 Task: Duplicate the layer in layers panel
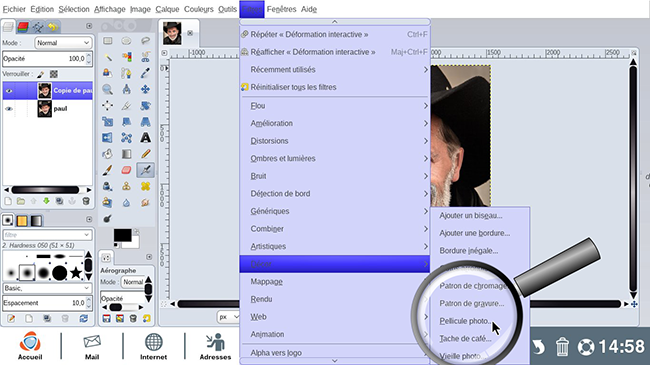[x=59, y=201]
